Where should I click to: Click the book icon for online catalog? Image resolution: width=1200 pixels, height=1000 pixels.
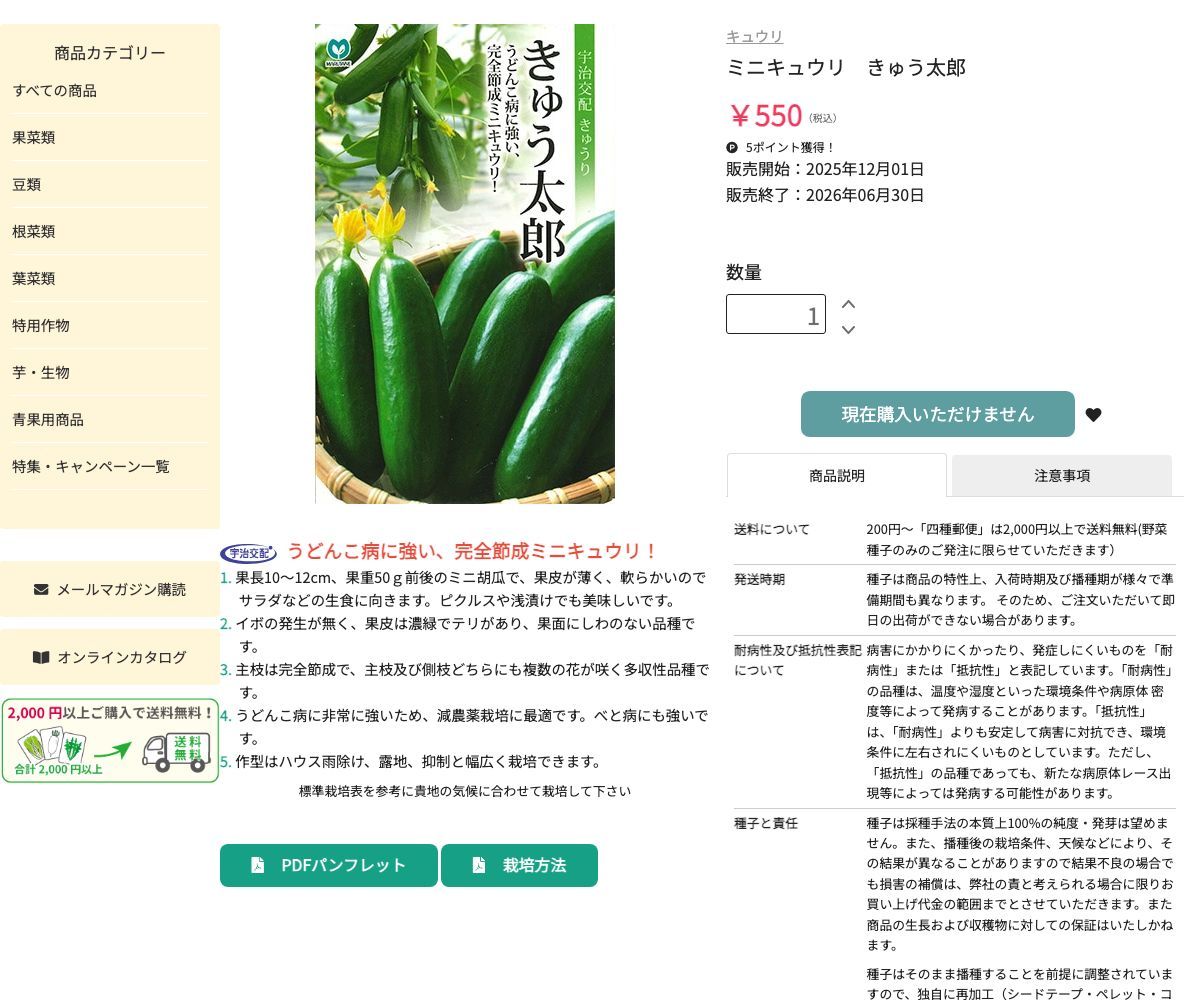pyautogui.click(x=41, y=657)
